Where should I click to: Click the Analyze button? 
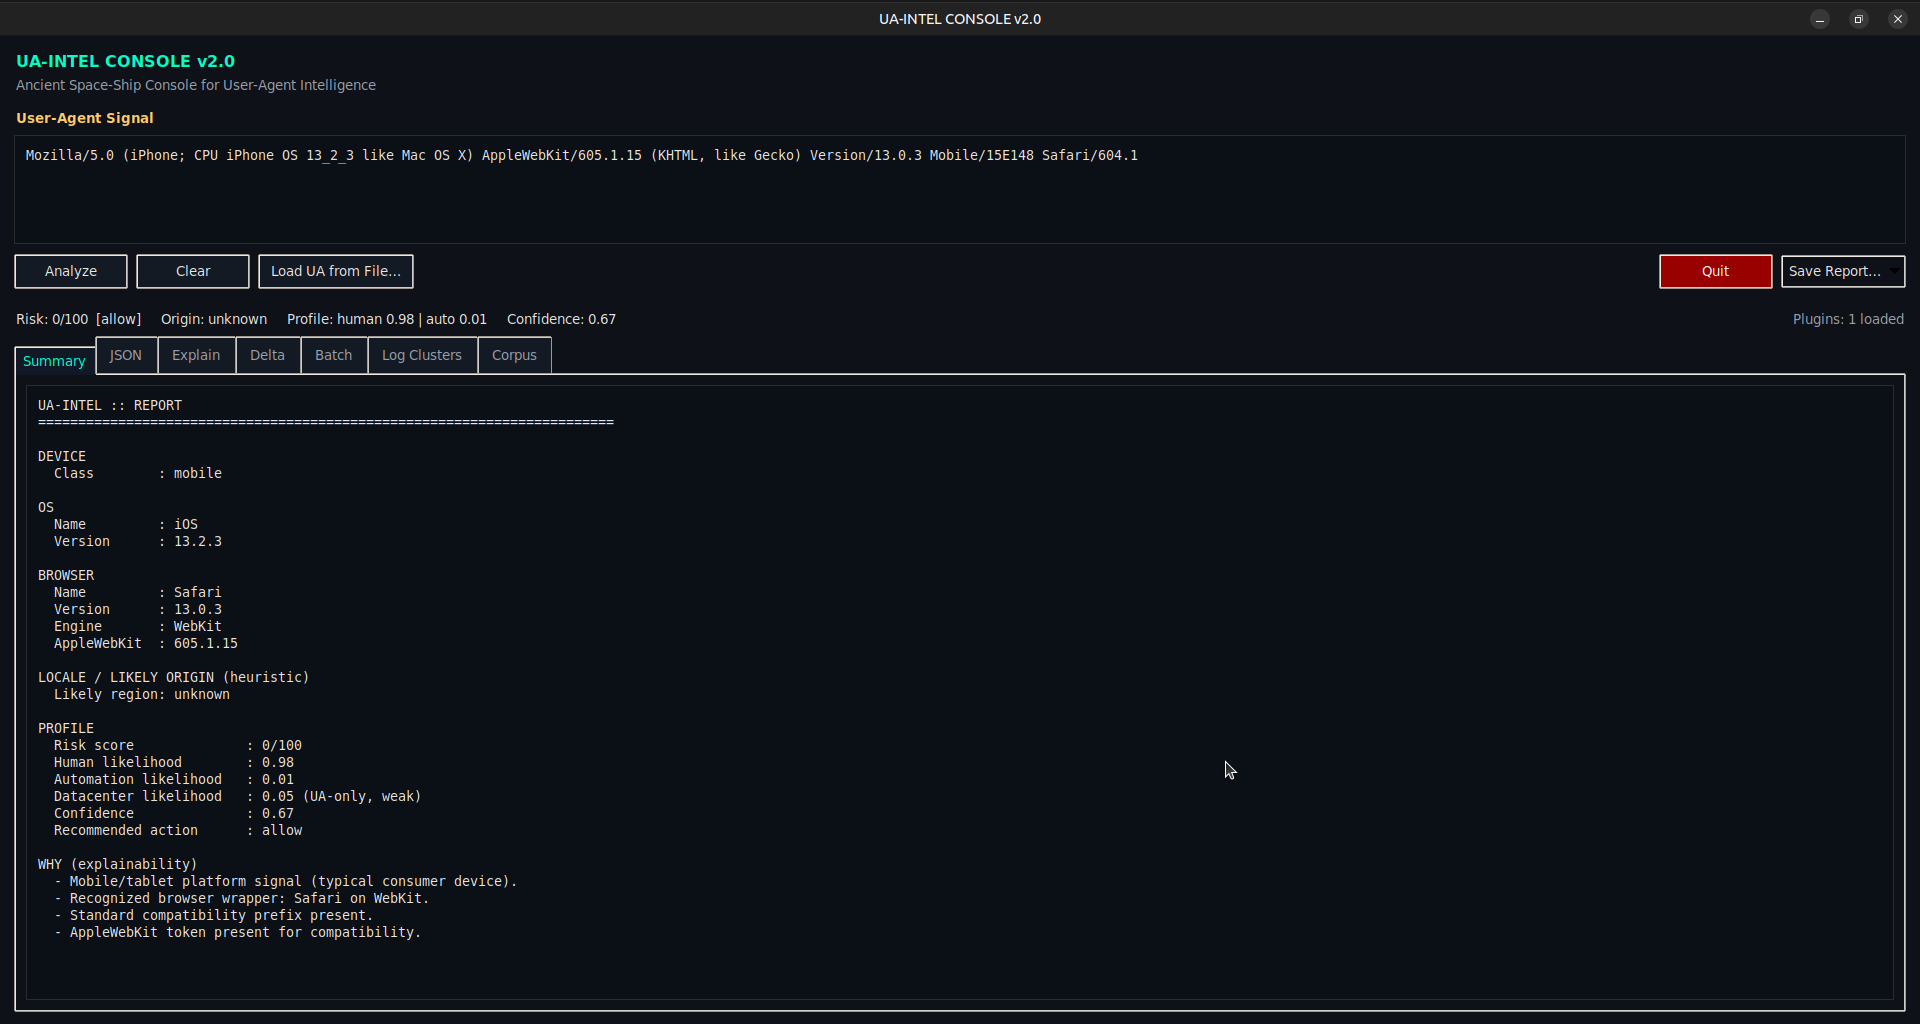pos(71,271)
